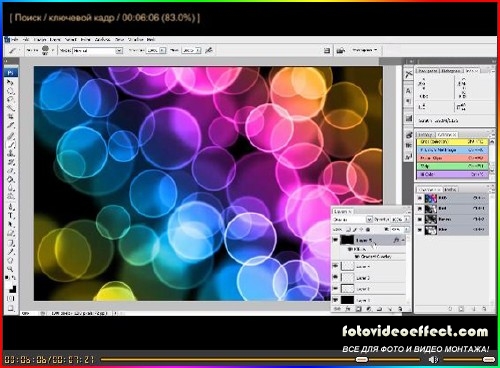Open the brush preset picker circle
Screen dimensions: 500x368
(45, 50)
